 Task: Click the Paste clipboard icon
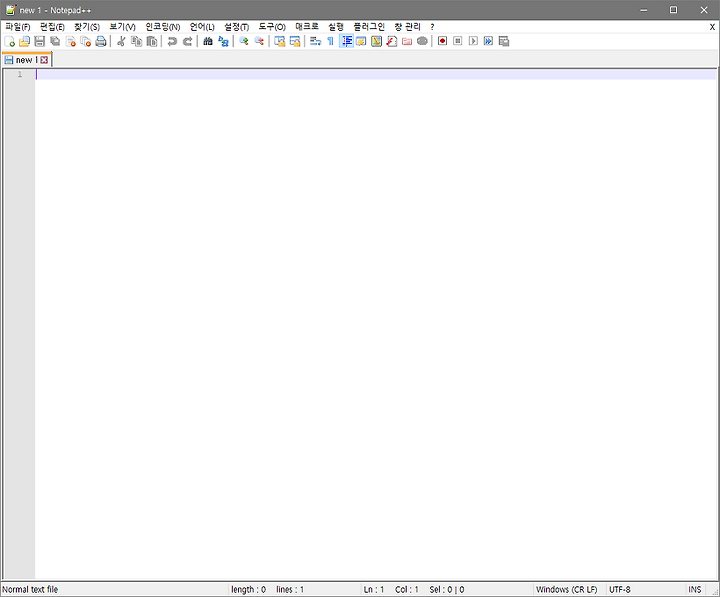click(x=152, y=41)
